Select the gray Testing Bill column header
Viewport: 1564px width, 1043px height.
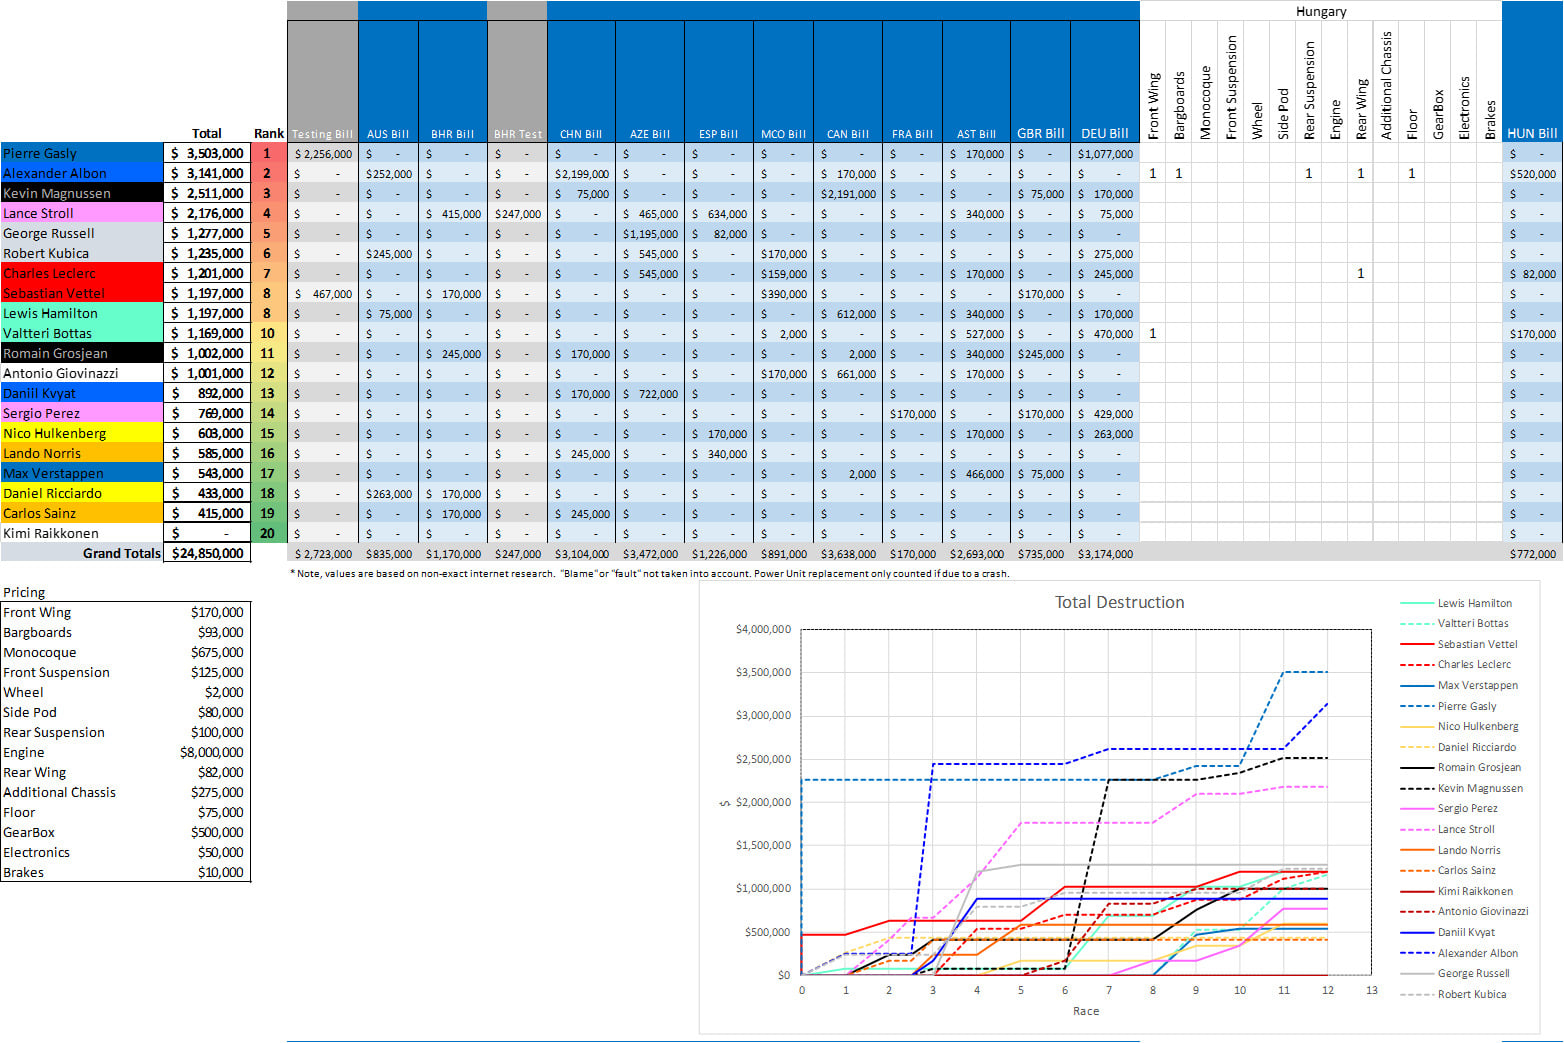pos(322,133)
